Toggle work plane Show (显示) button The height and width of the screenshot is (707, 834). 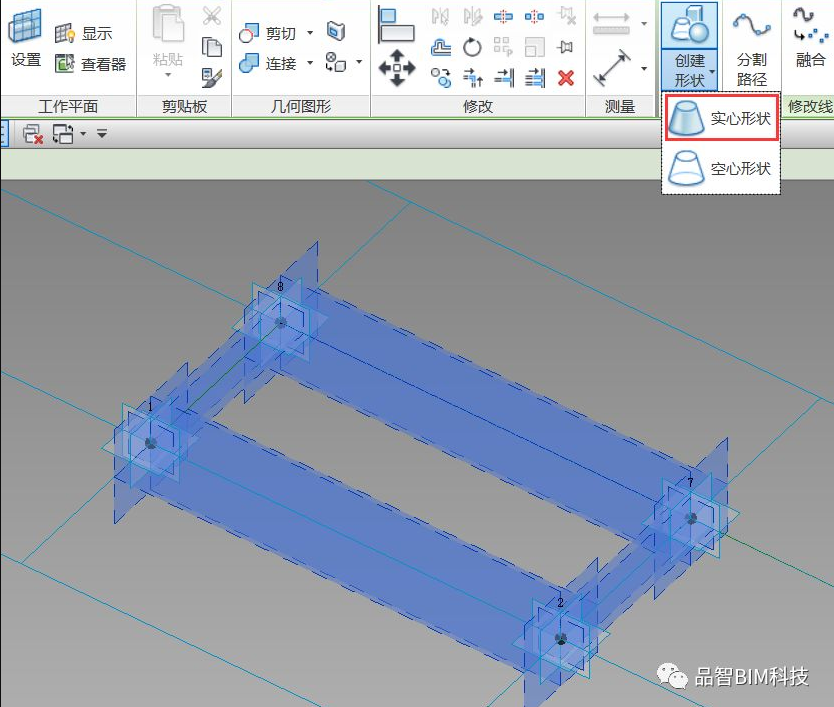(x=85, y=33)
